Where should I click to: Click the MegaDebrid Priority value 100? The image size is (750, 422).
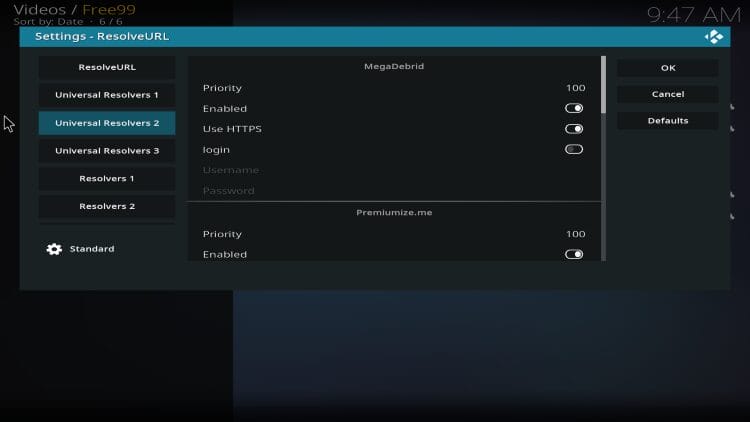575,88
